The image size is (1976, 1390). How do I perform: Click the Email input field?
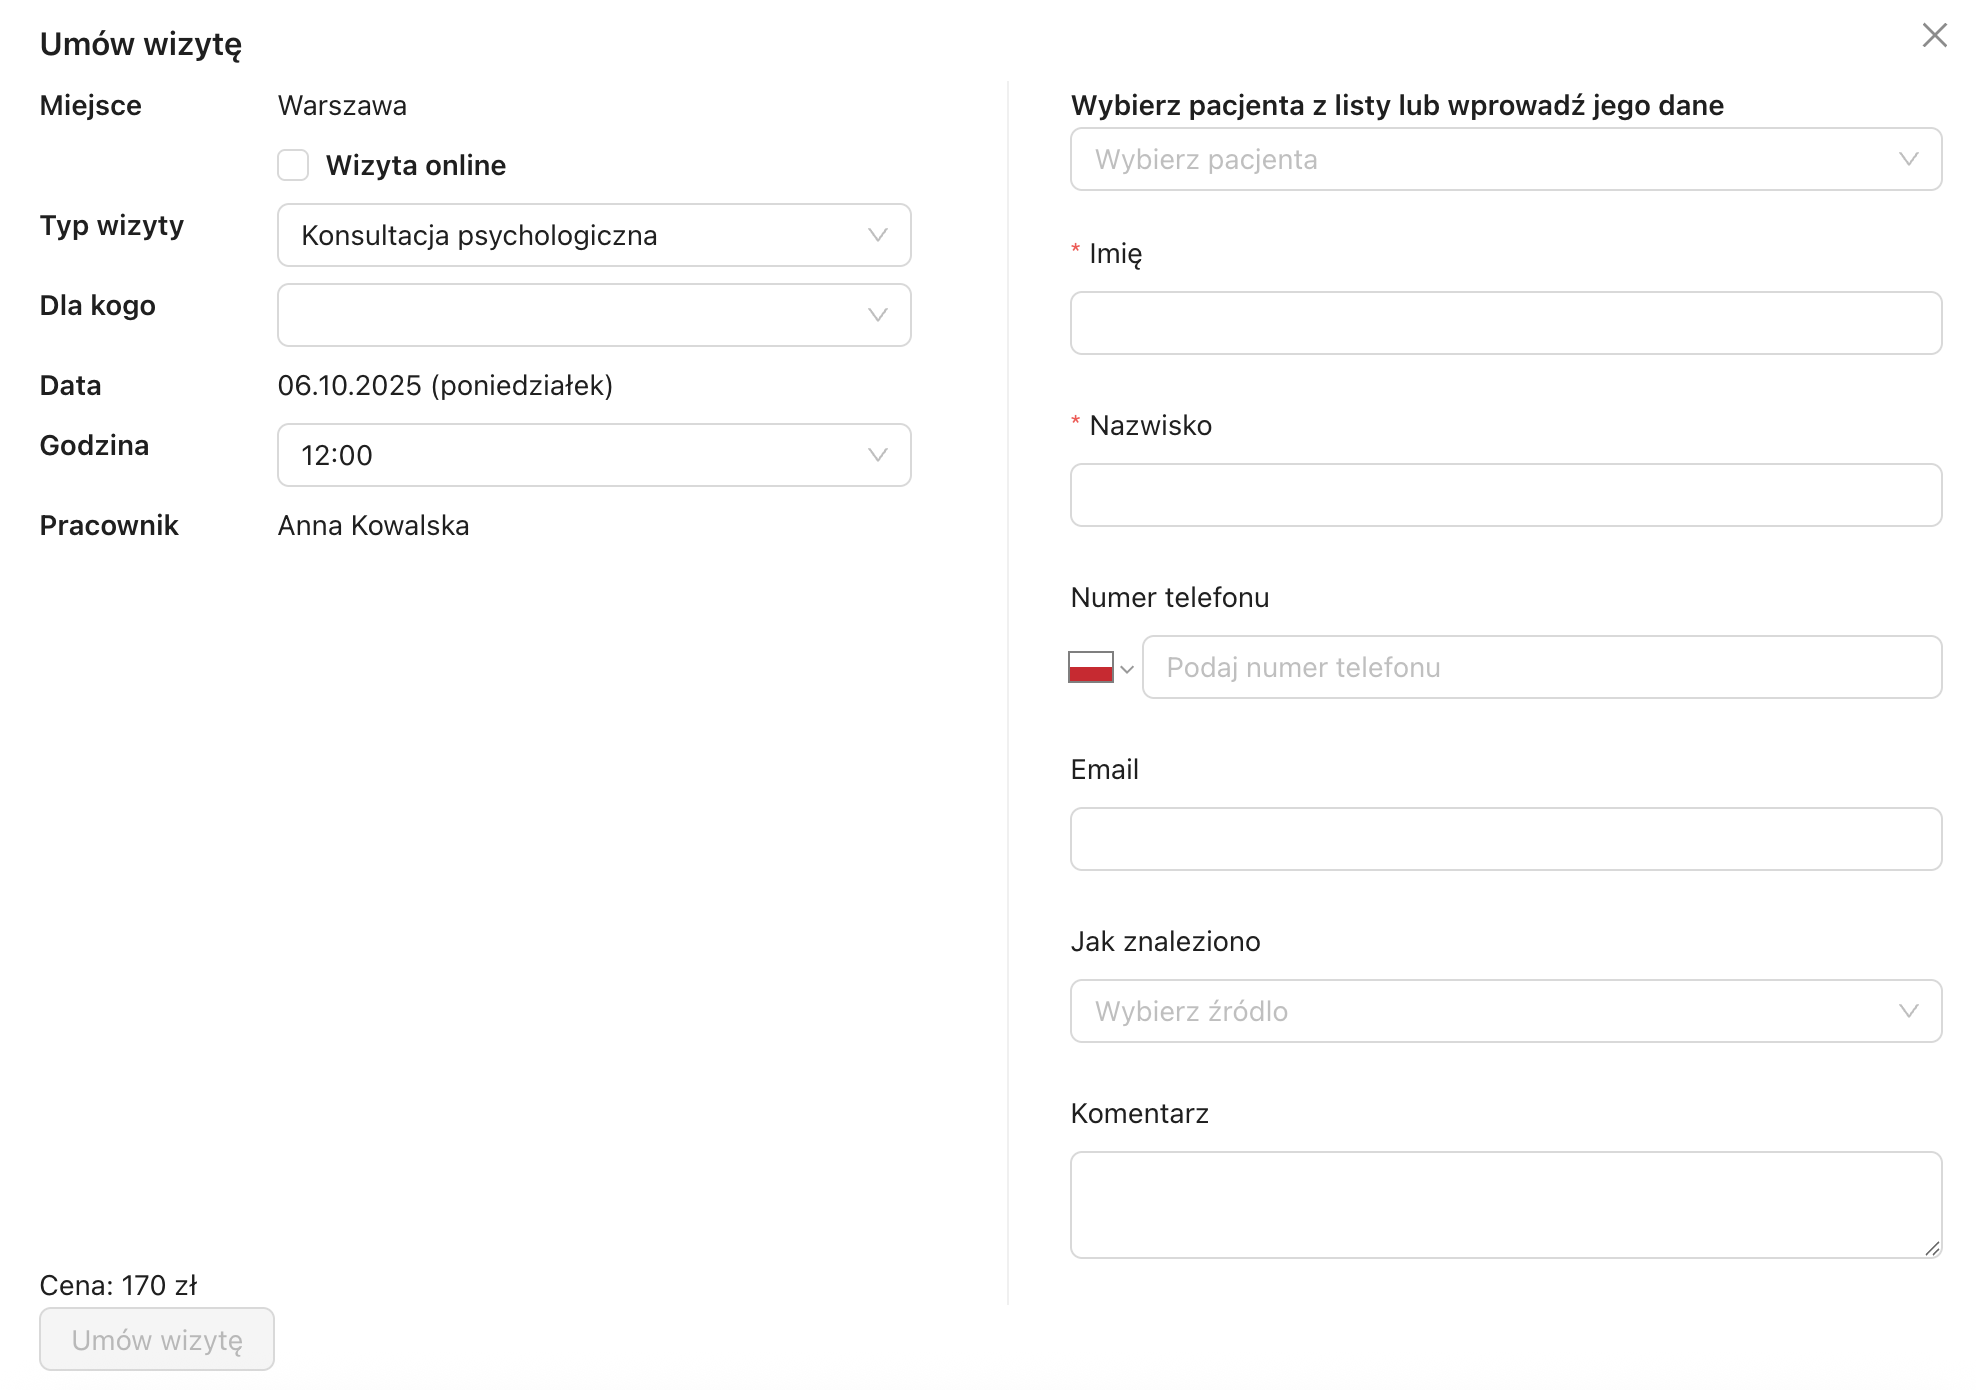[x=1505, y=839]
